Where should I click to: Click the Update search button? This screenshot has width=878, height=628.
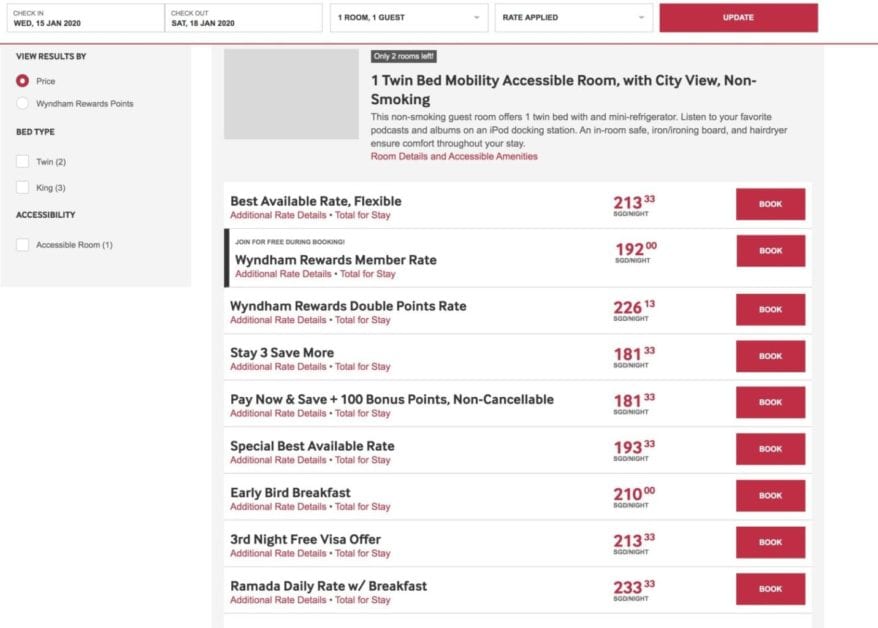point(739,17)
